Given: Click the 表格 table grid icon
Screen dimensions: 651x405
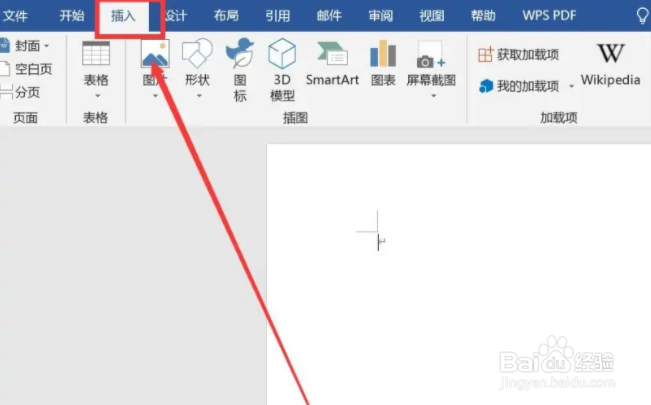Looking at the screenshot, I should (96, 54).
